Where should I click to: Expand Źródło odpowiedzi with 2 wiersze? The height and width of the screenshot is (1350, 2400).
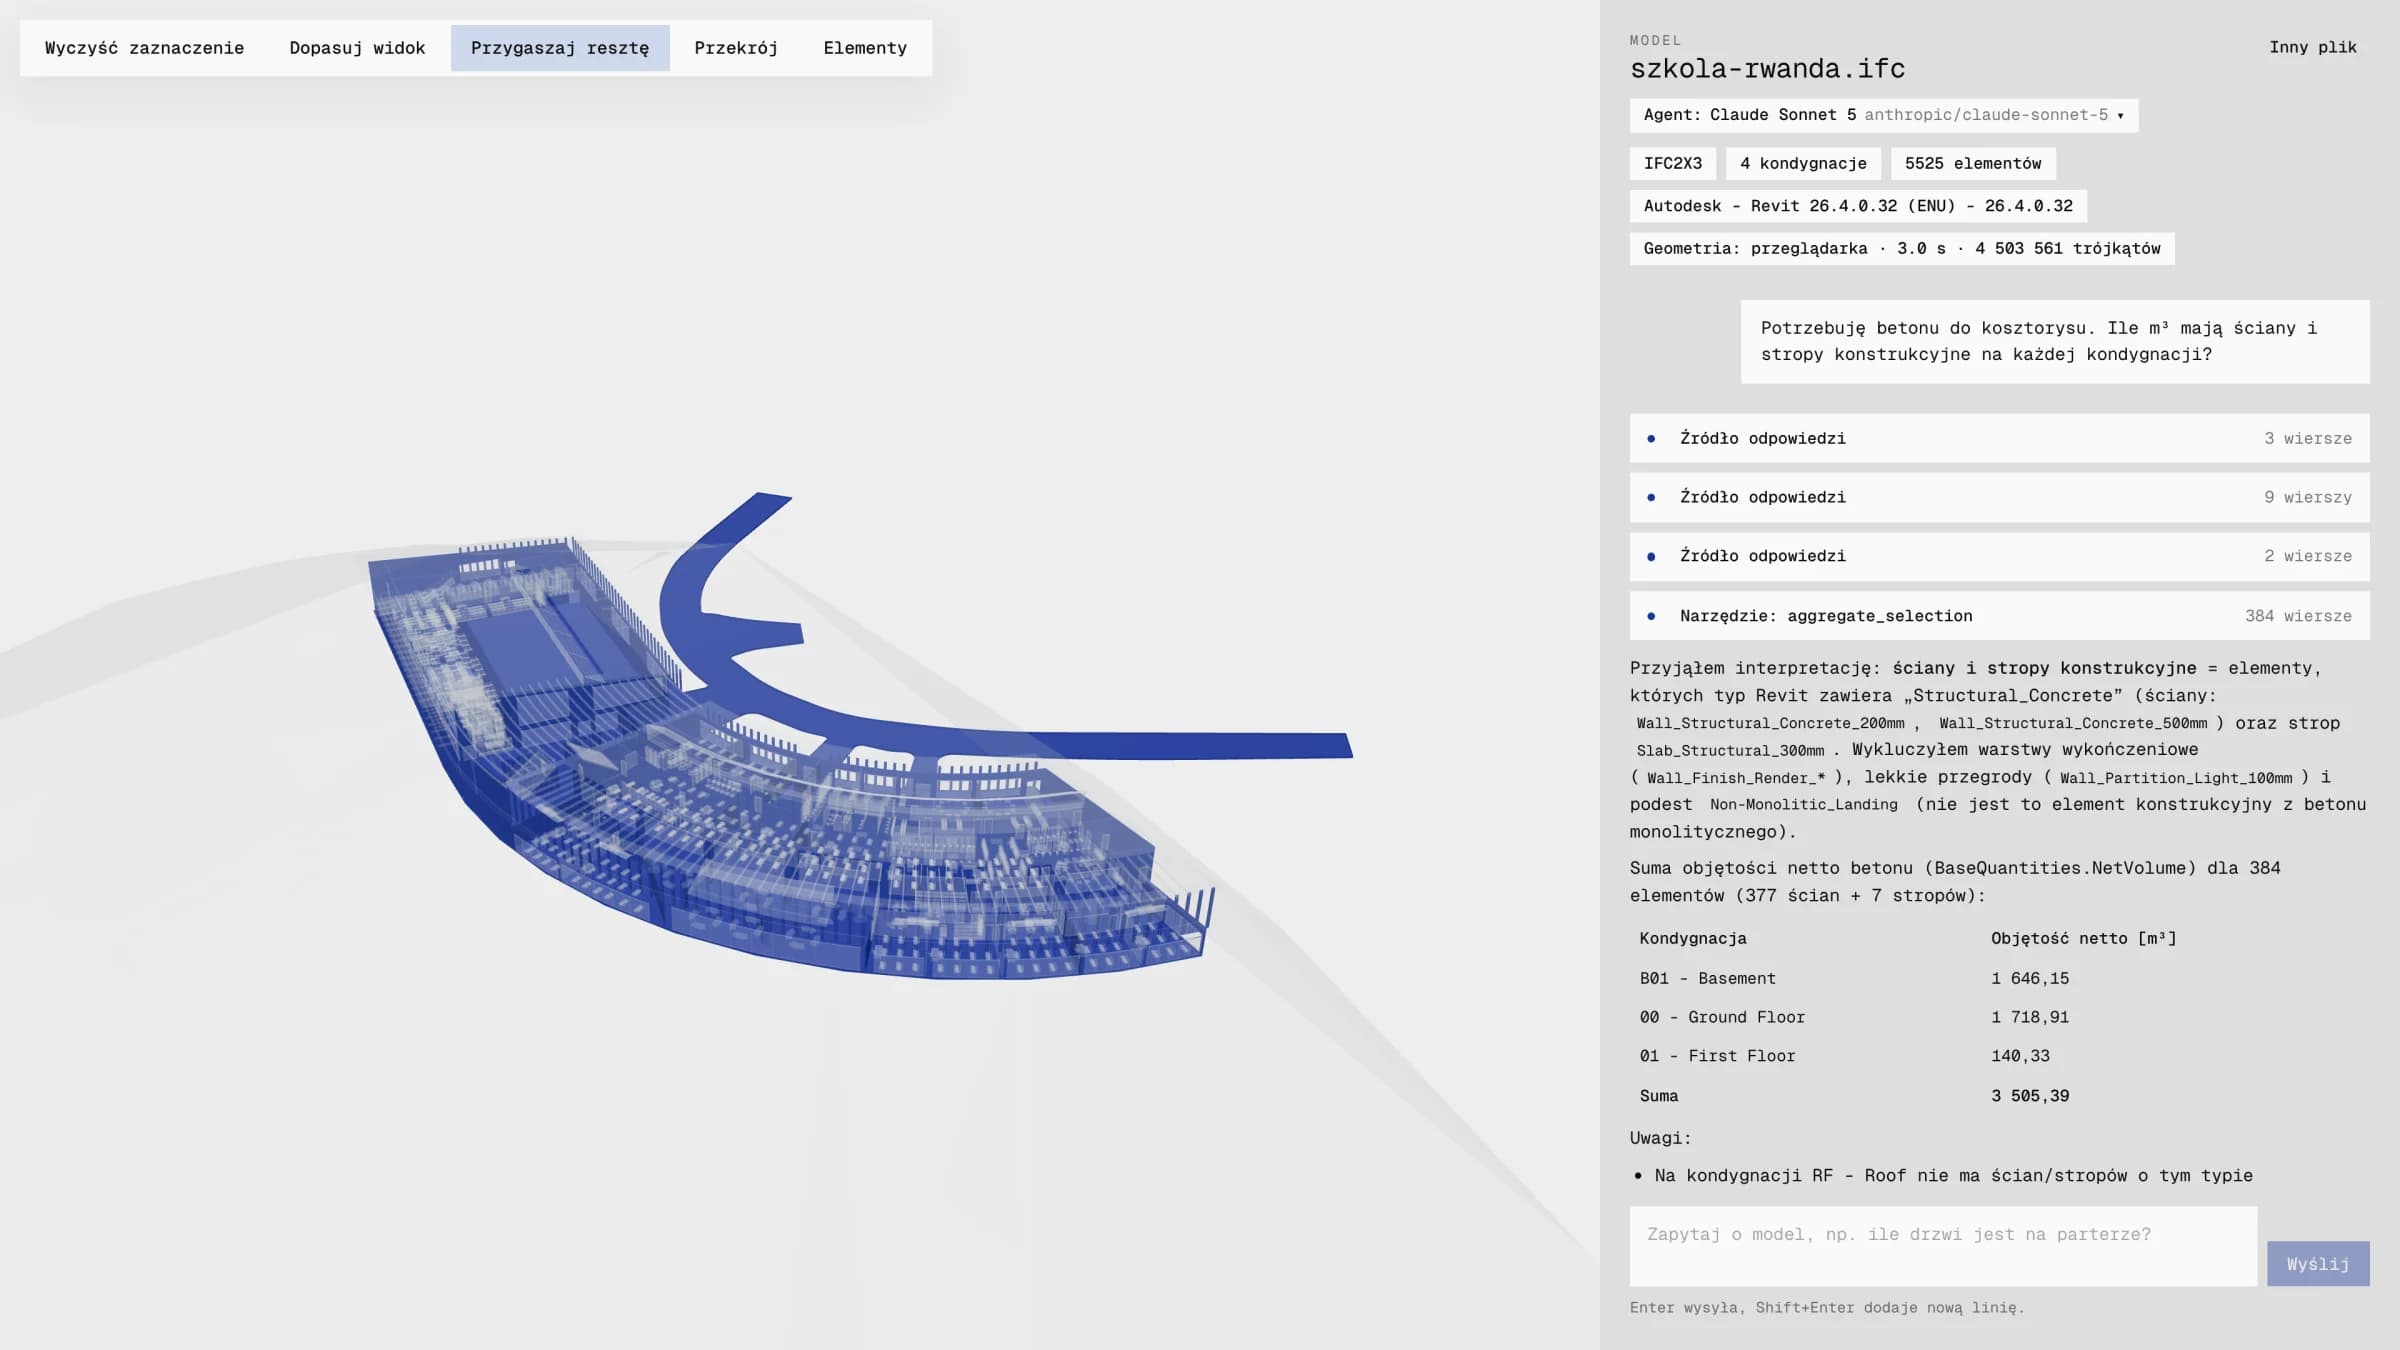coord(2000,556)
